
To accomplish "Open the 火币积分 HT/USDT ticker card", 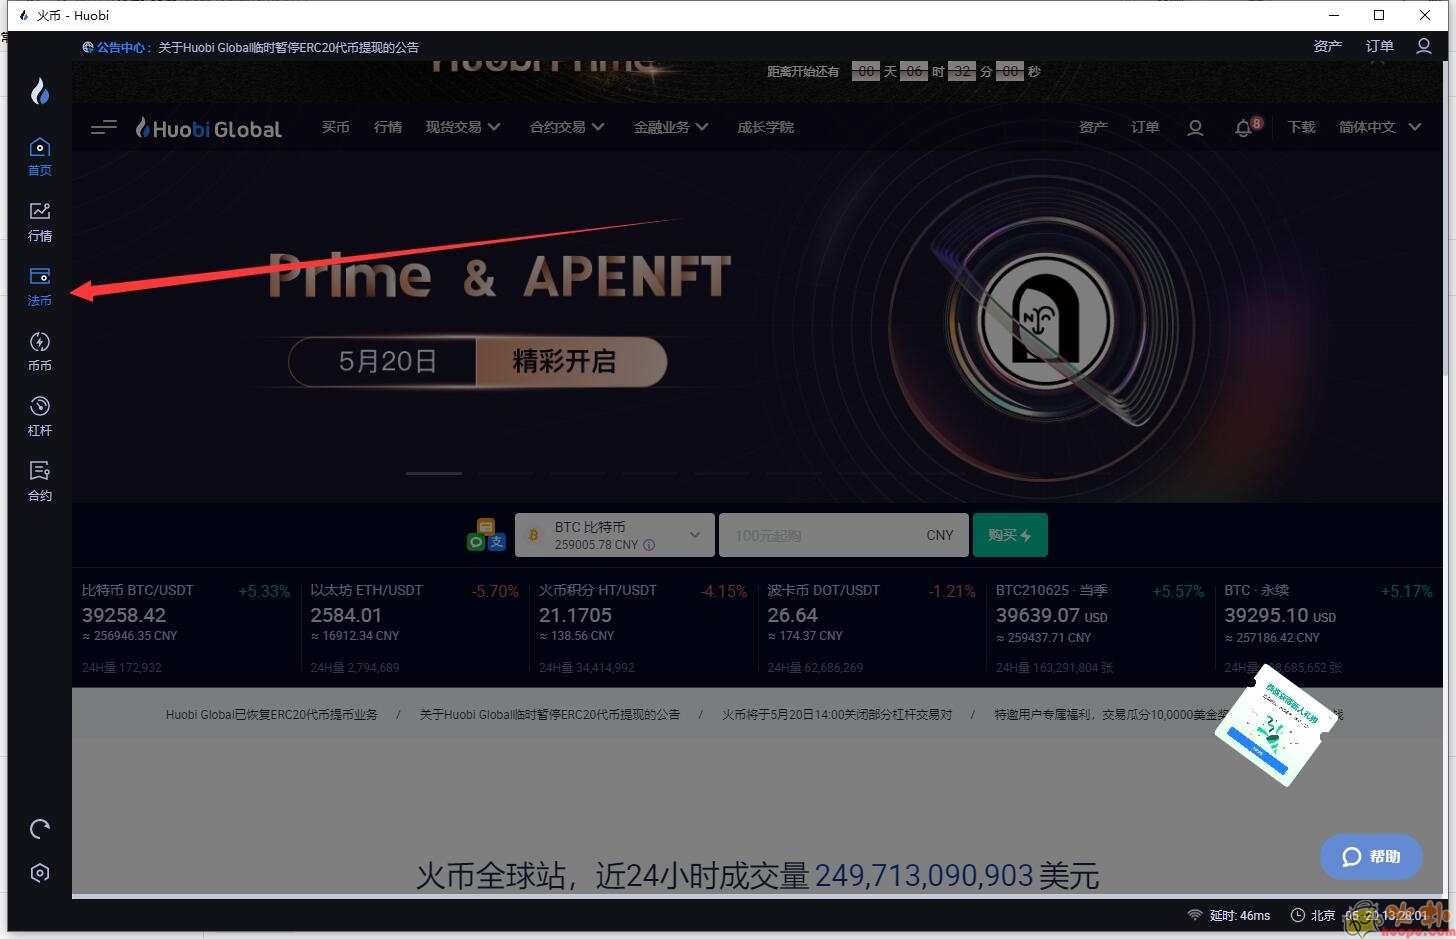I will point(643,628).
